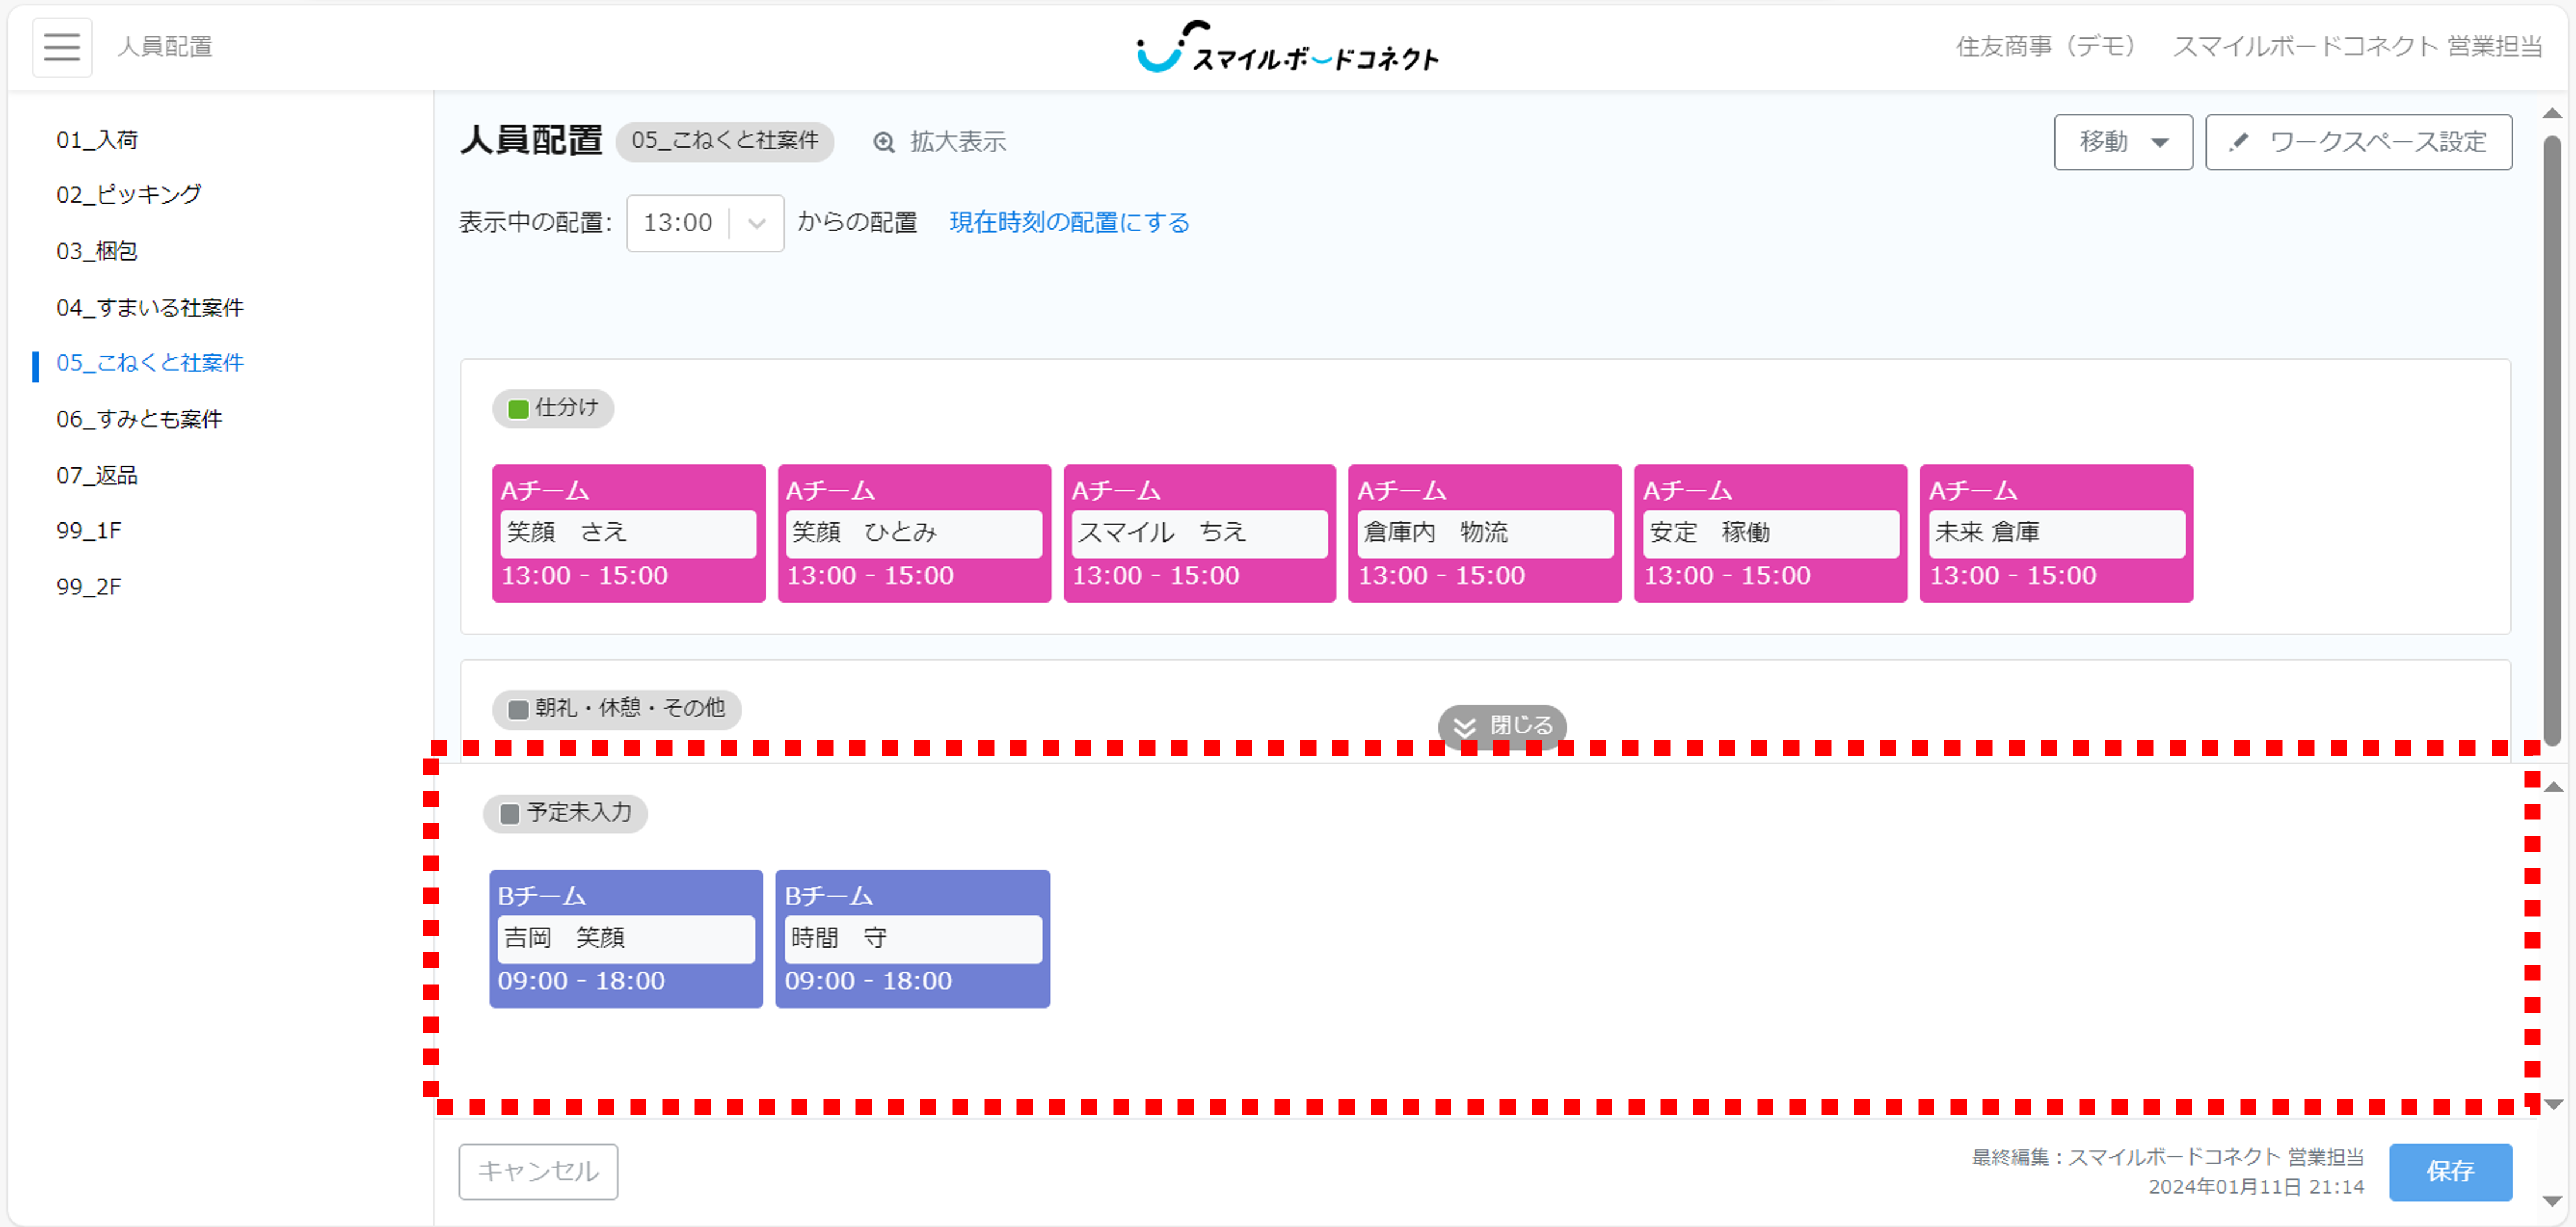Image resolution: width=2576 pixels, height=1227 pixels.
Task: Click the 05_こねくと社案件 badge beside the title
Action: pos(727,141)
